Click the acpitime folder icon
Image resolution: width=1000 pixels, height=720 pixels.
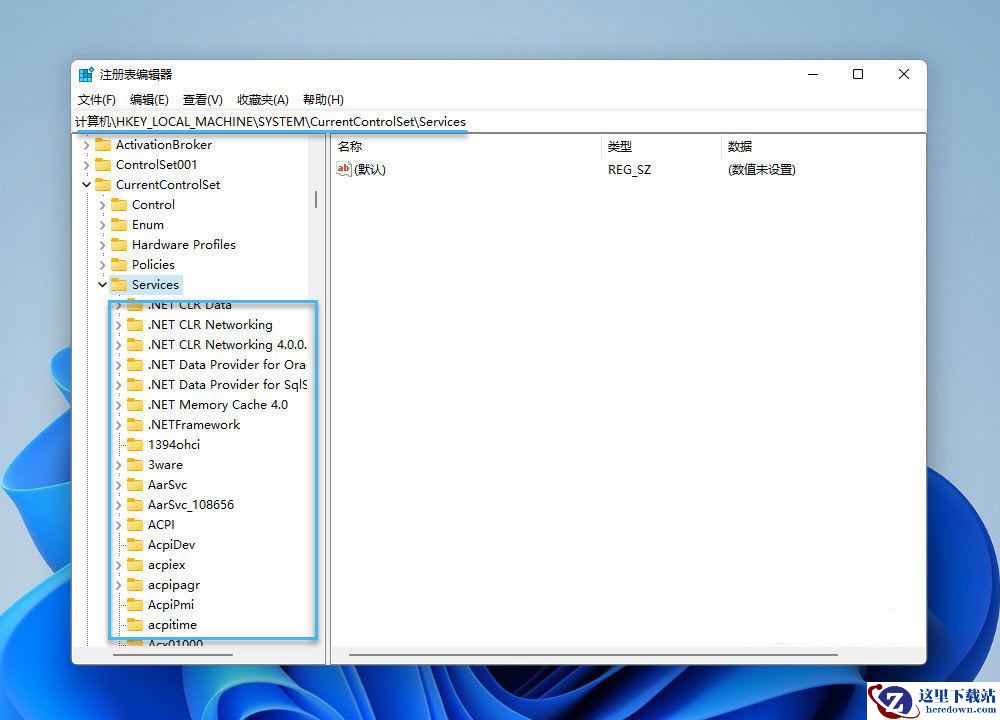click(135, 625)
